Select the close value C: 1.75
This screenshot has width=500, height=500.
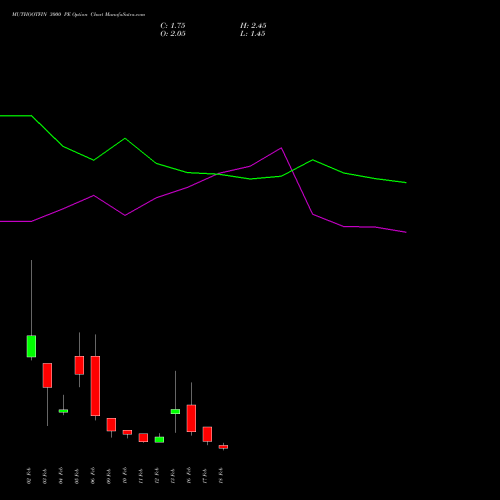pos(173,26)
